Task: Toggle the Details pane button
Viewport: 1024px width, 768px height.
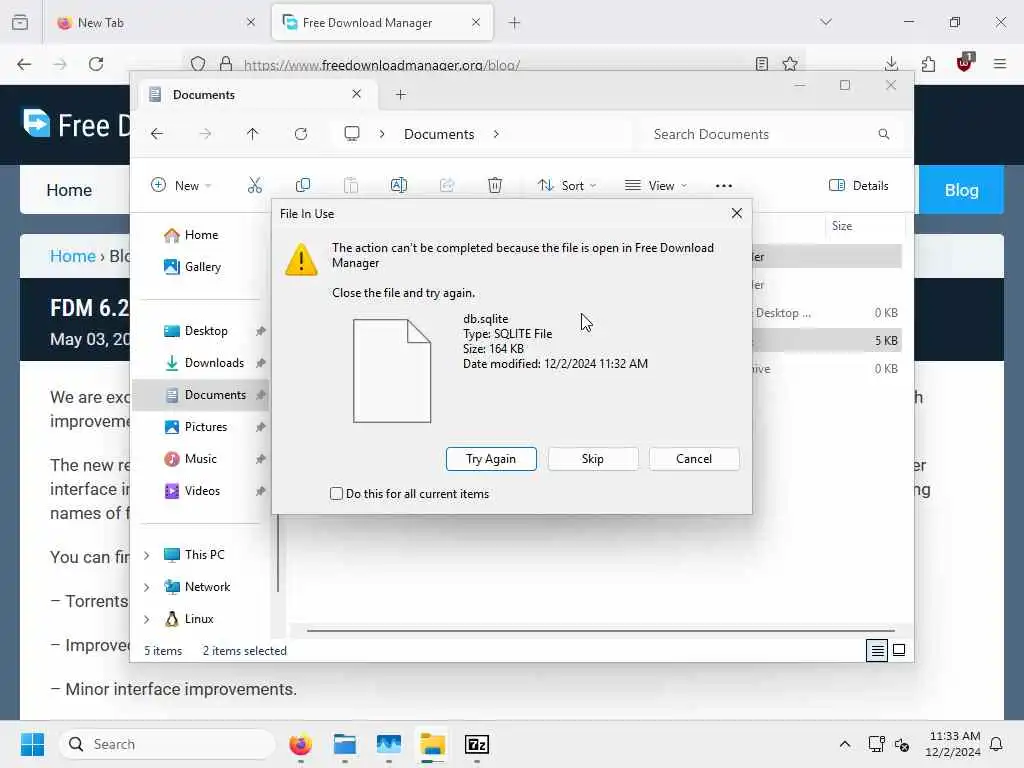Action: (x=858, y=185)
